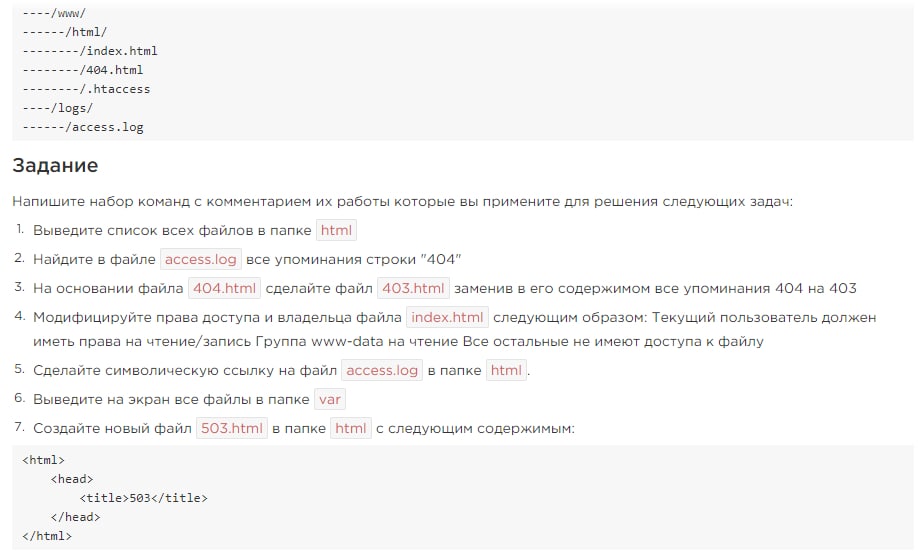
Task: Click the '<title>503</title>' code line
Action: click(143, 498)
